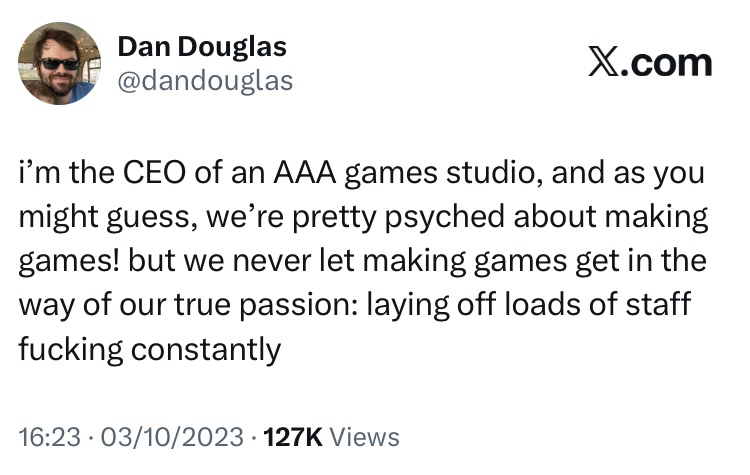Click the phrase "pretty psyched" in the tweet
Screen dimensions: 750x475
point(394,219)
